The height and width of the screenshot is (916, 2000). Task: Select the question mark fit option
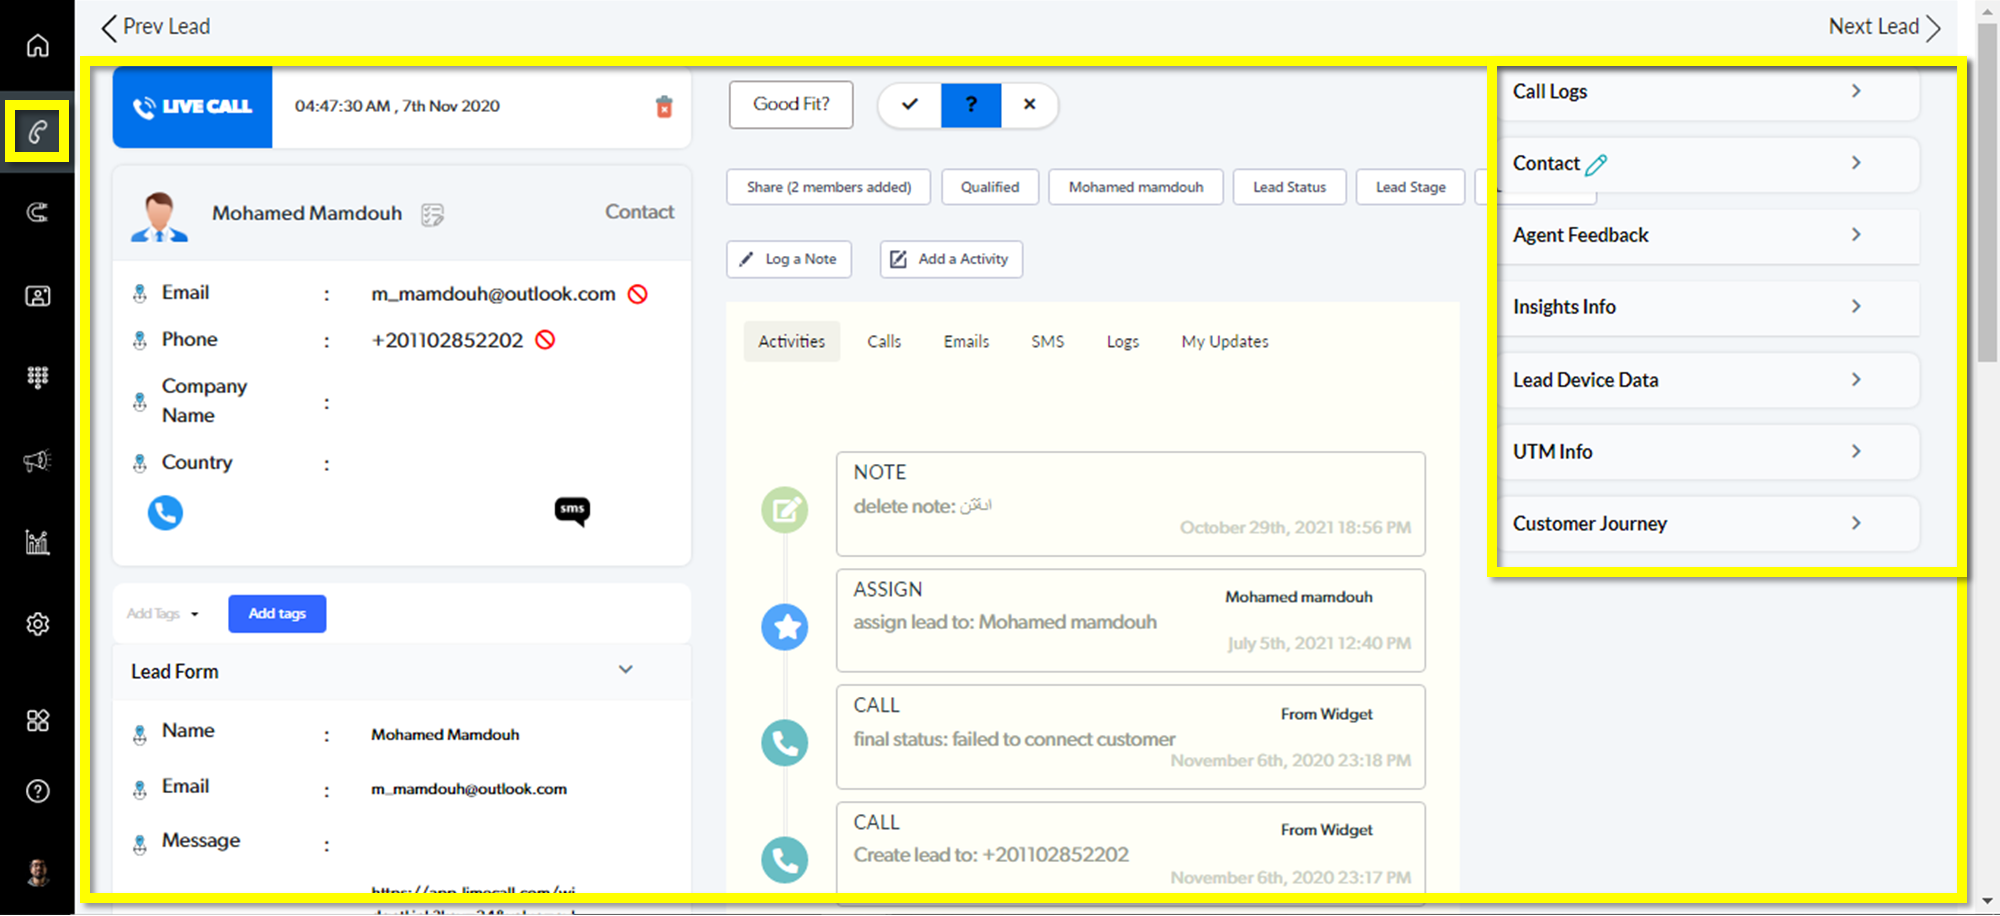pos(970,105)
